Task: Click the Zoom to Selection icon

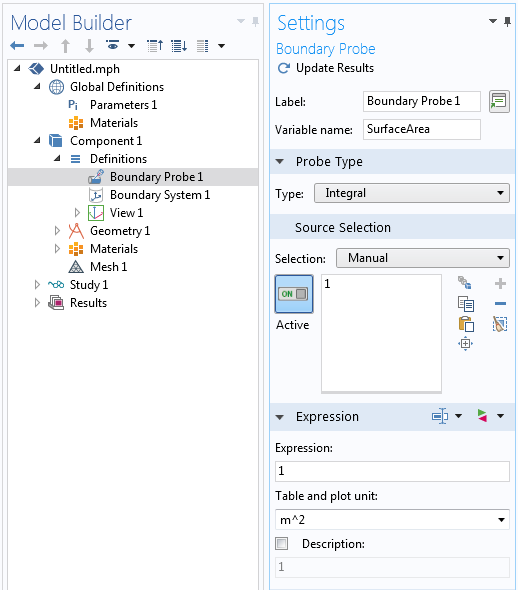Action: point(466,344)
